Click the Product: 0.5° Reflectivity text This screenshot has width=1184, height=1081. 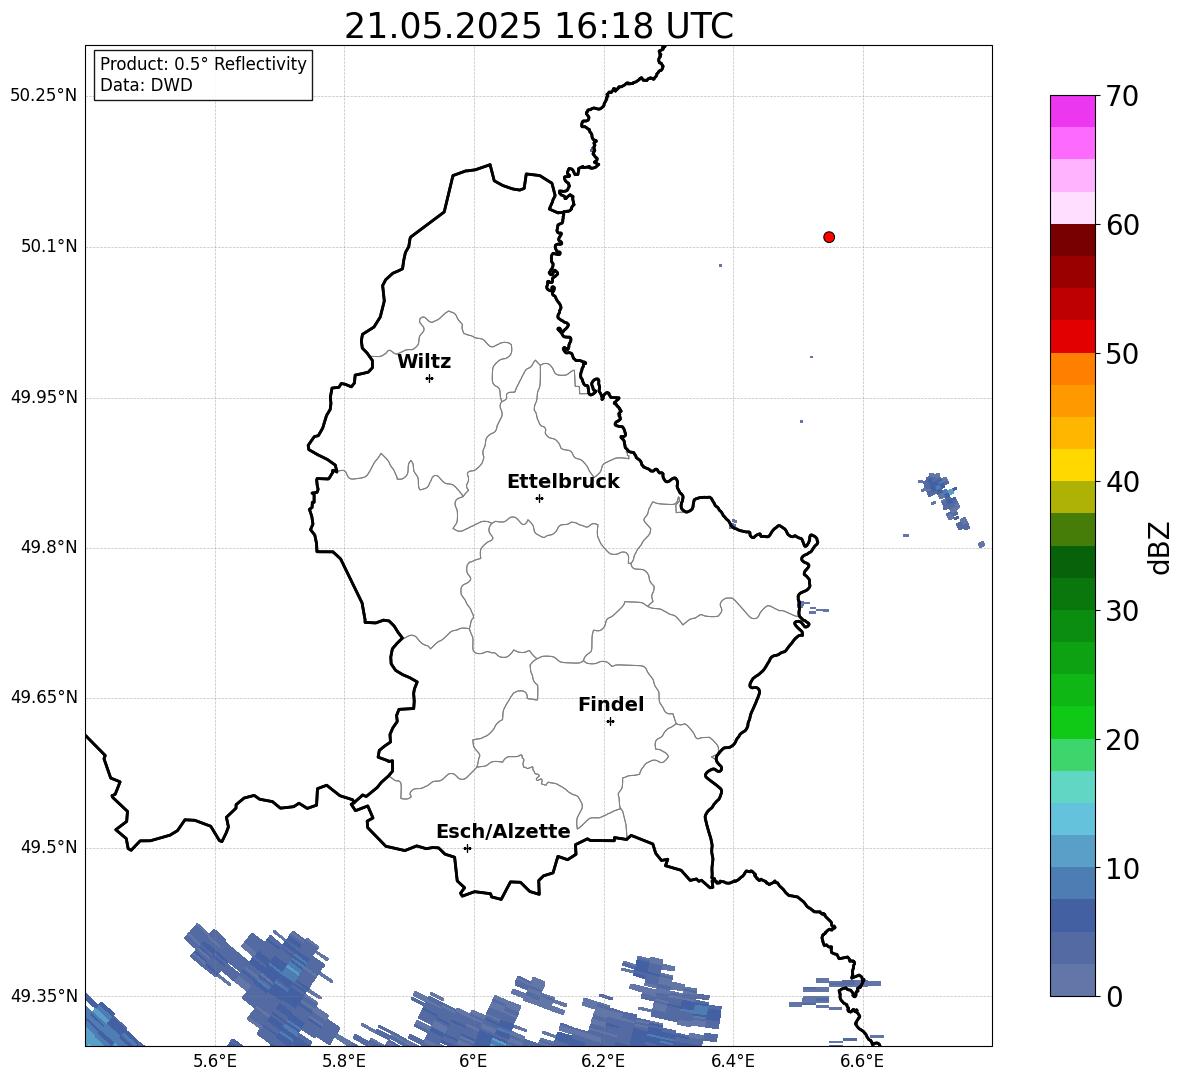click(203, 64)
